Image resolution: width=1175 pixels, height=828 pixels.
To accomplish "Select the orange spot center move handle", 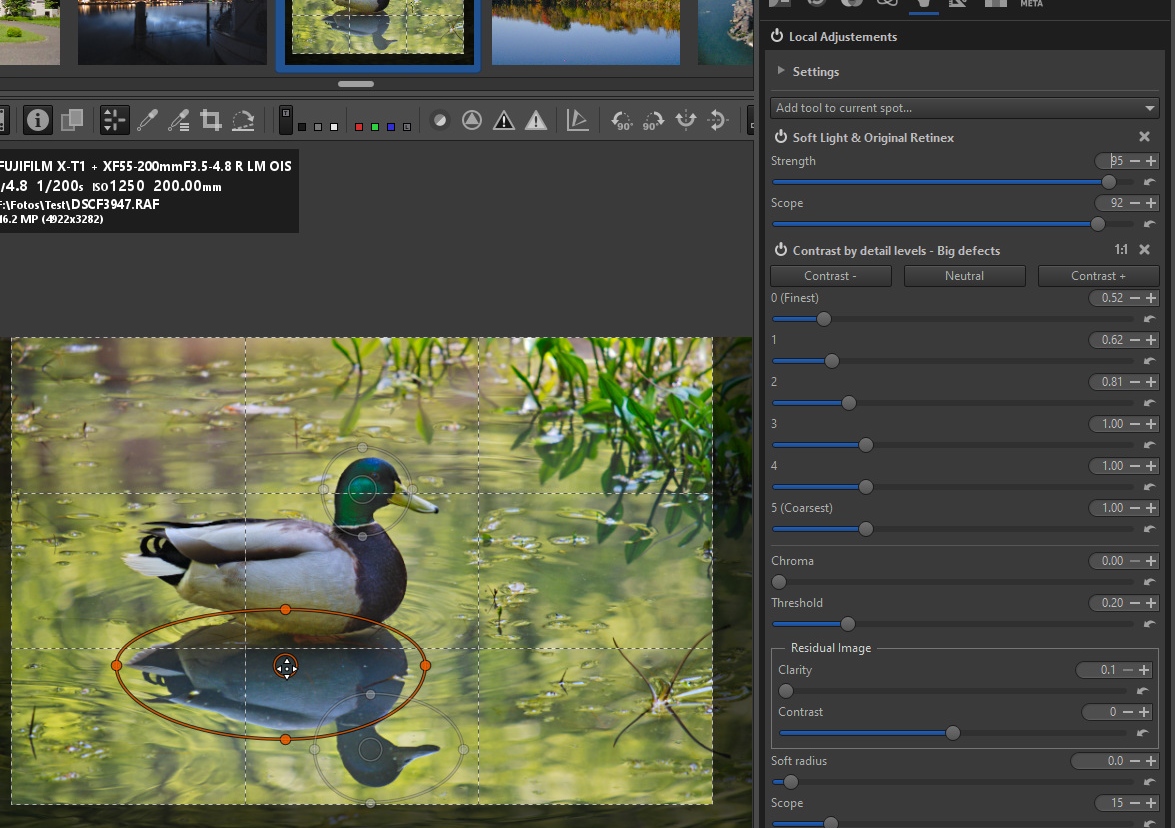I will [x=286, y=666].
